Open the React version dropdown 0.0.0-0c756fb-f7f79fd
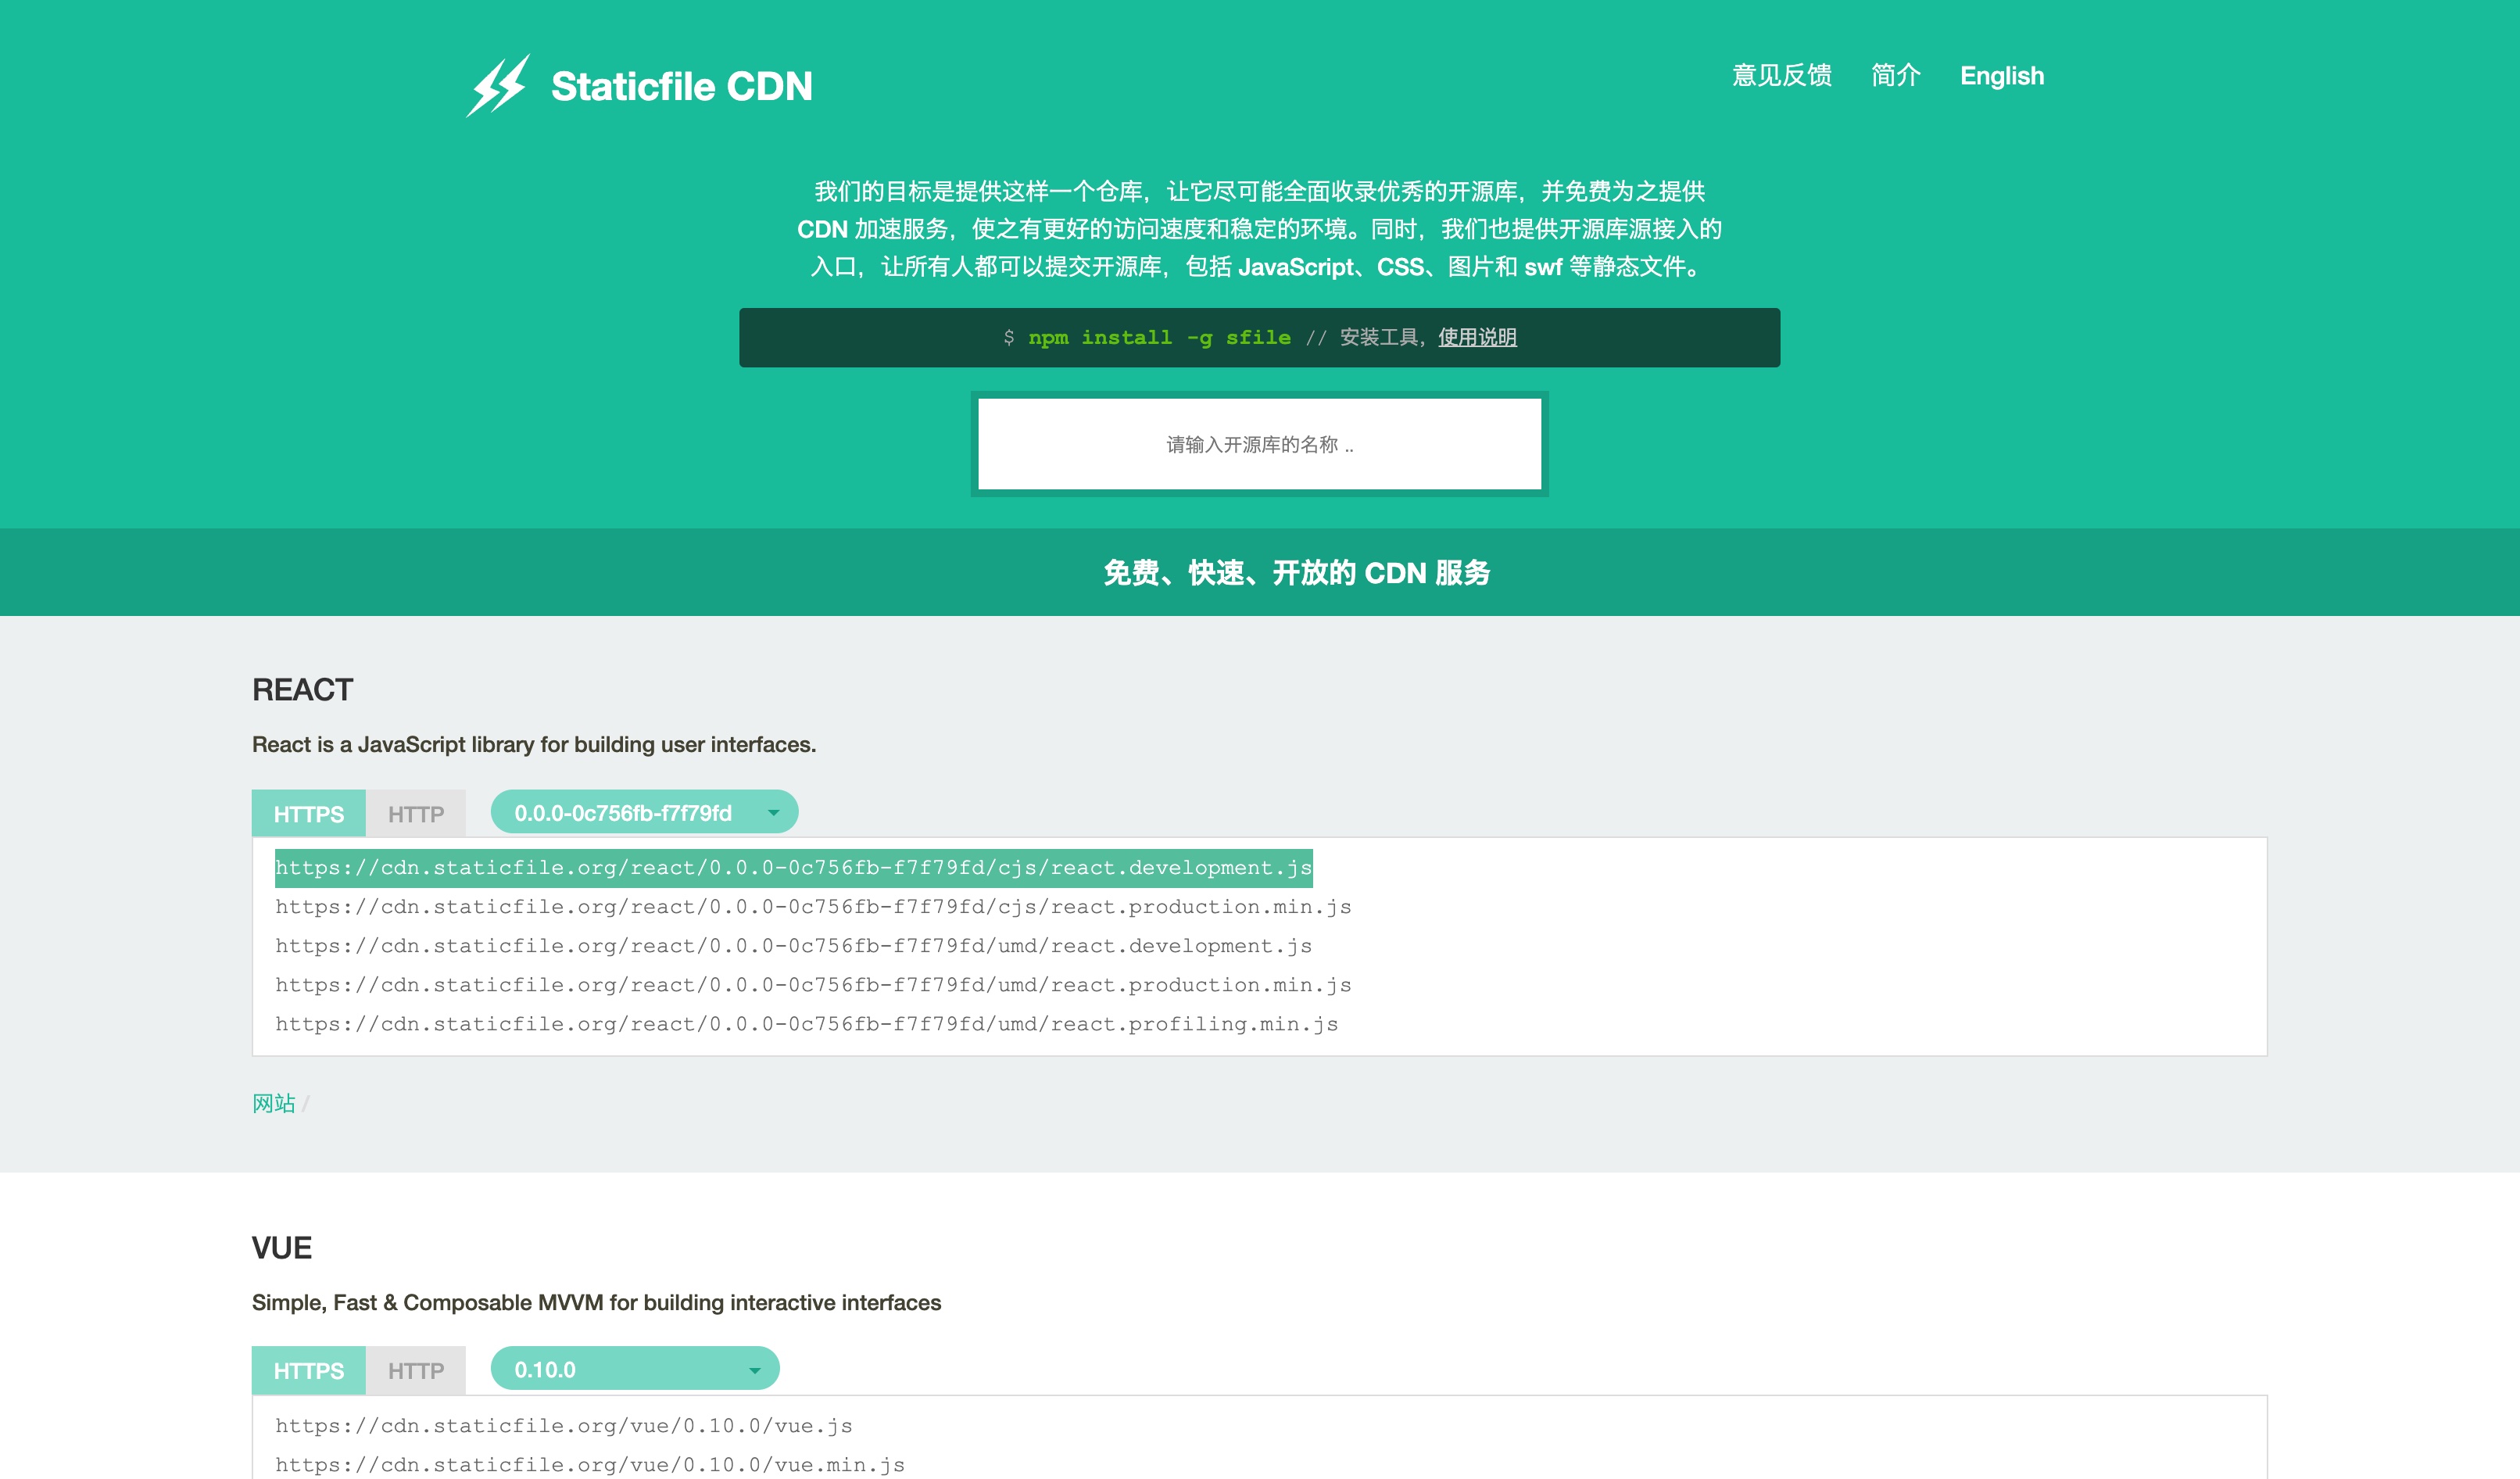Image resolution: width=2520 pixels, height=1479 pixels. pos(645,812)
